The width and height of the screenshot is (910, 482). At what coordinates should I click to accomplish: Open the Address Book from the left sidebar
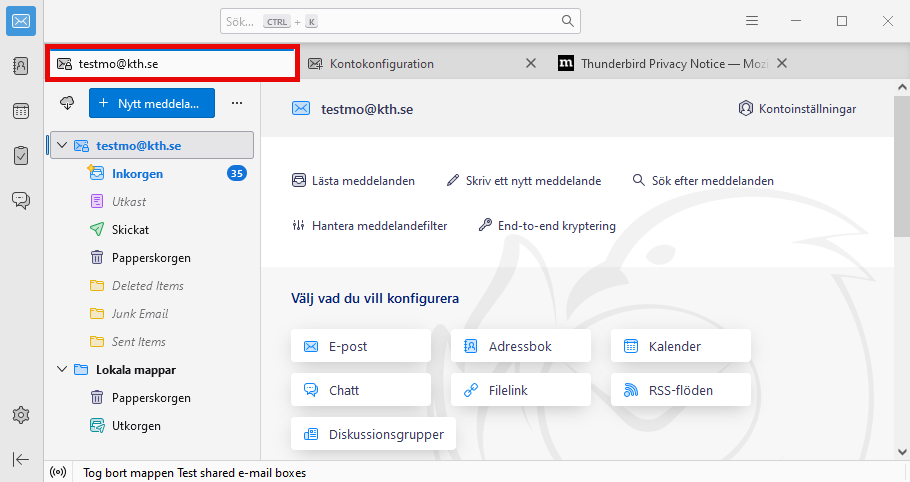21,66
